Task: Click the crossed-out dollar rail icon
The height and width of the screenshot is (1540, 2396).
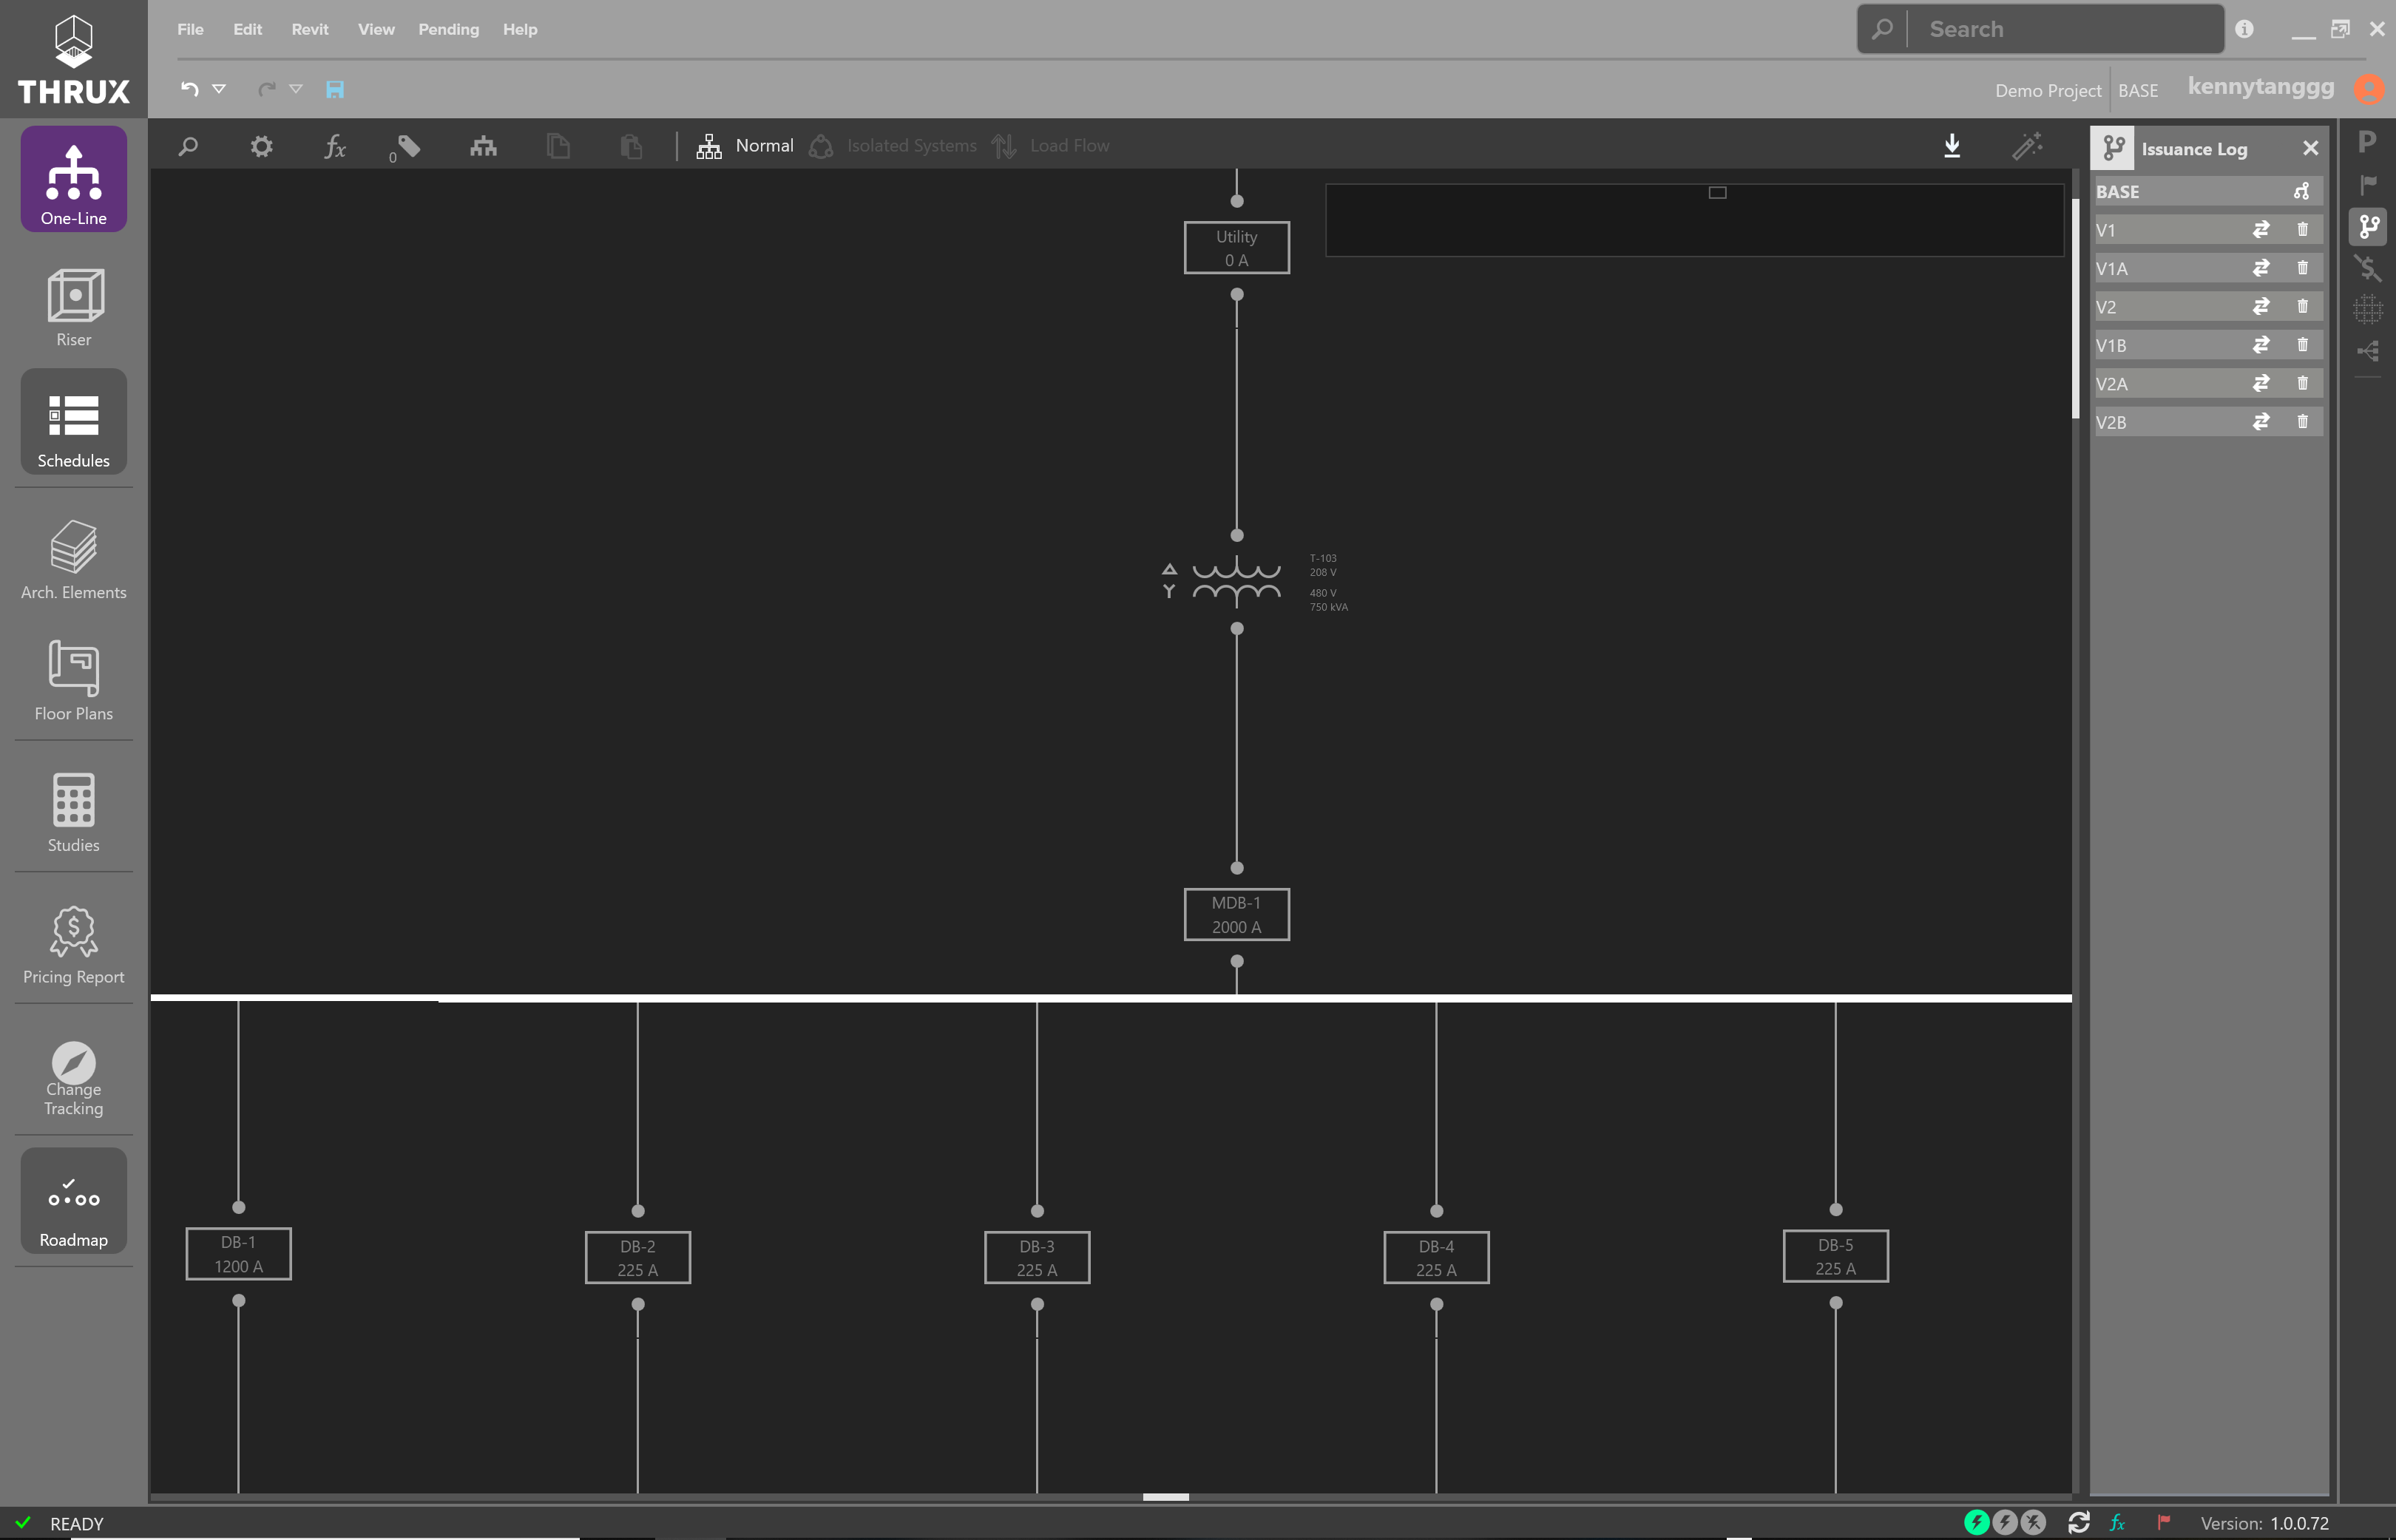Action: tap(2367, 267)
